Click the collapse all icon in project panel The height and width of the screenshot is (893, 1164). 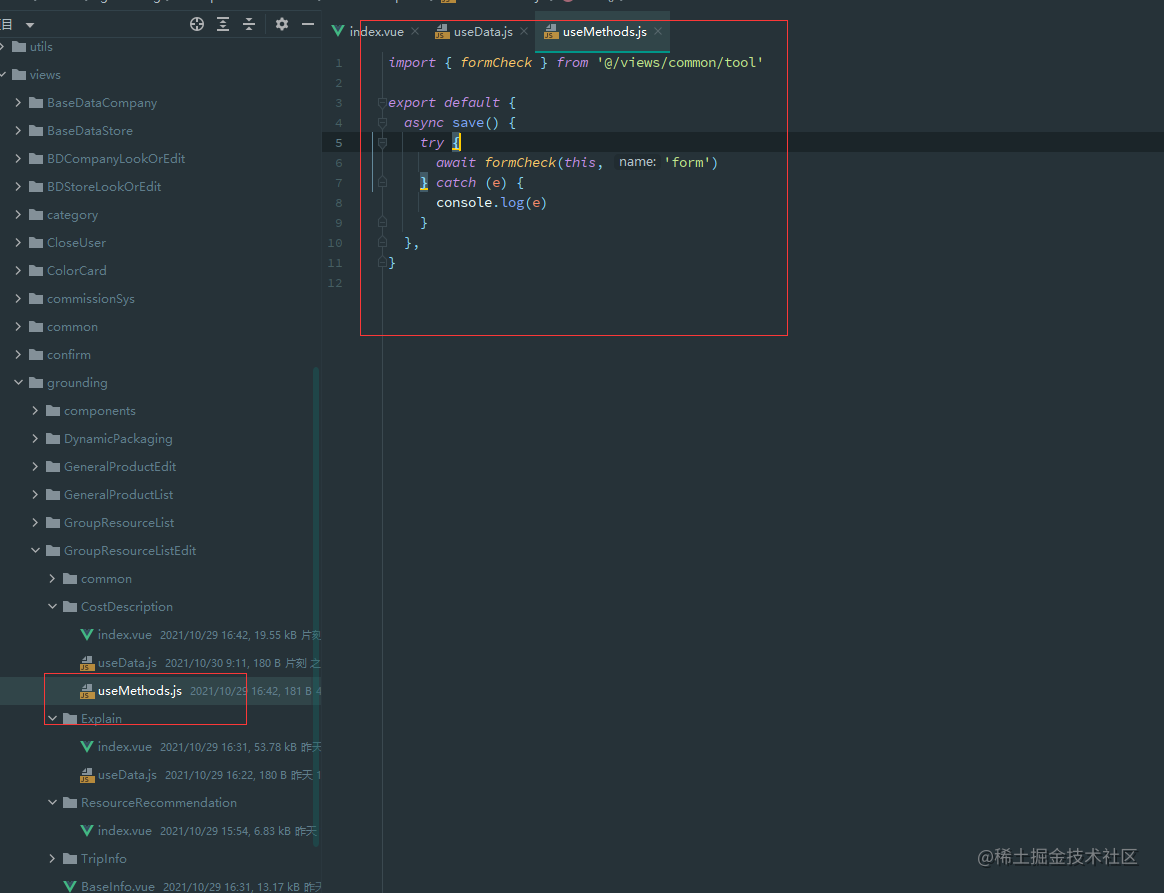click(x=249, y=24)
